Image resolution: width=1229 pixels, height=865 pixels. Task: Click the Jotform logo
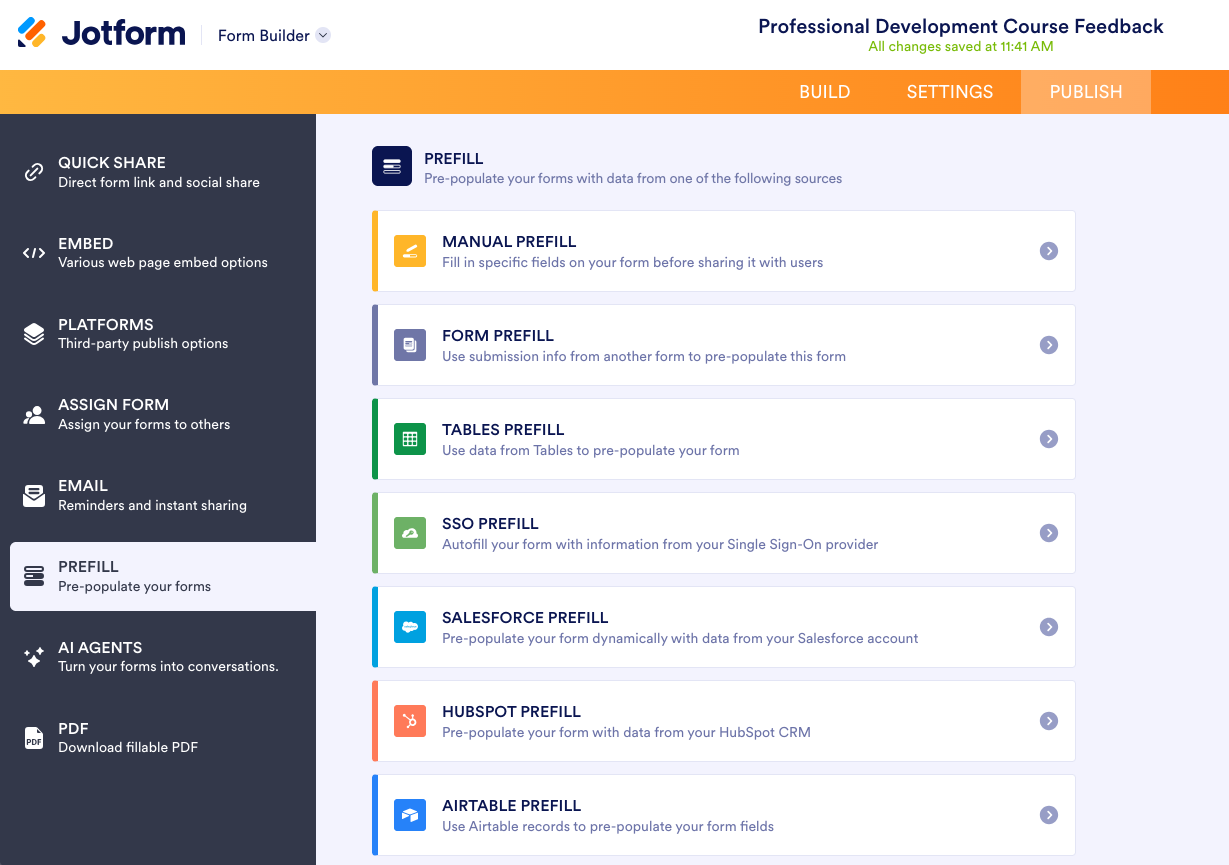pos(101,33)
